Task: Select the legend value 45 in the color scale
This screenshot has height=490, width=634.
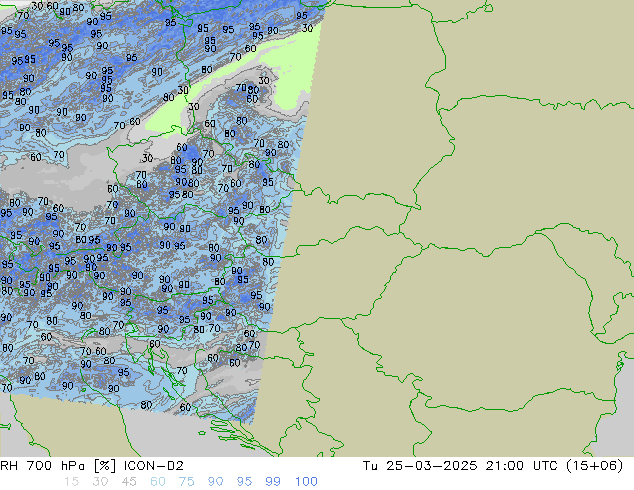Action: [x=129, y=482]
